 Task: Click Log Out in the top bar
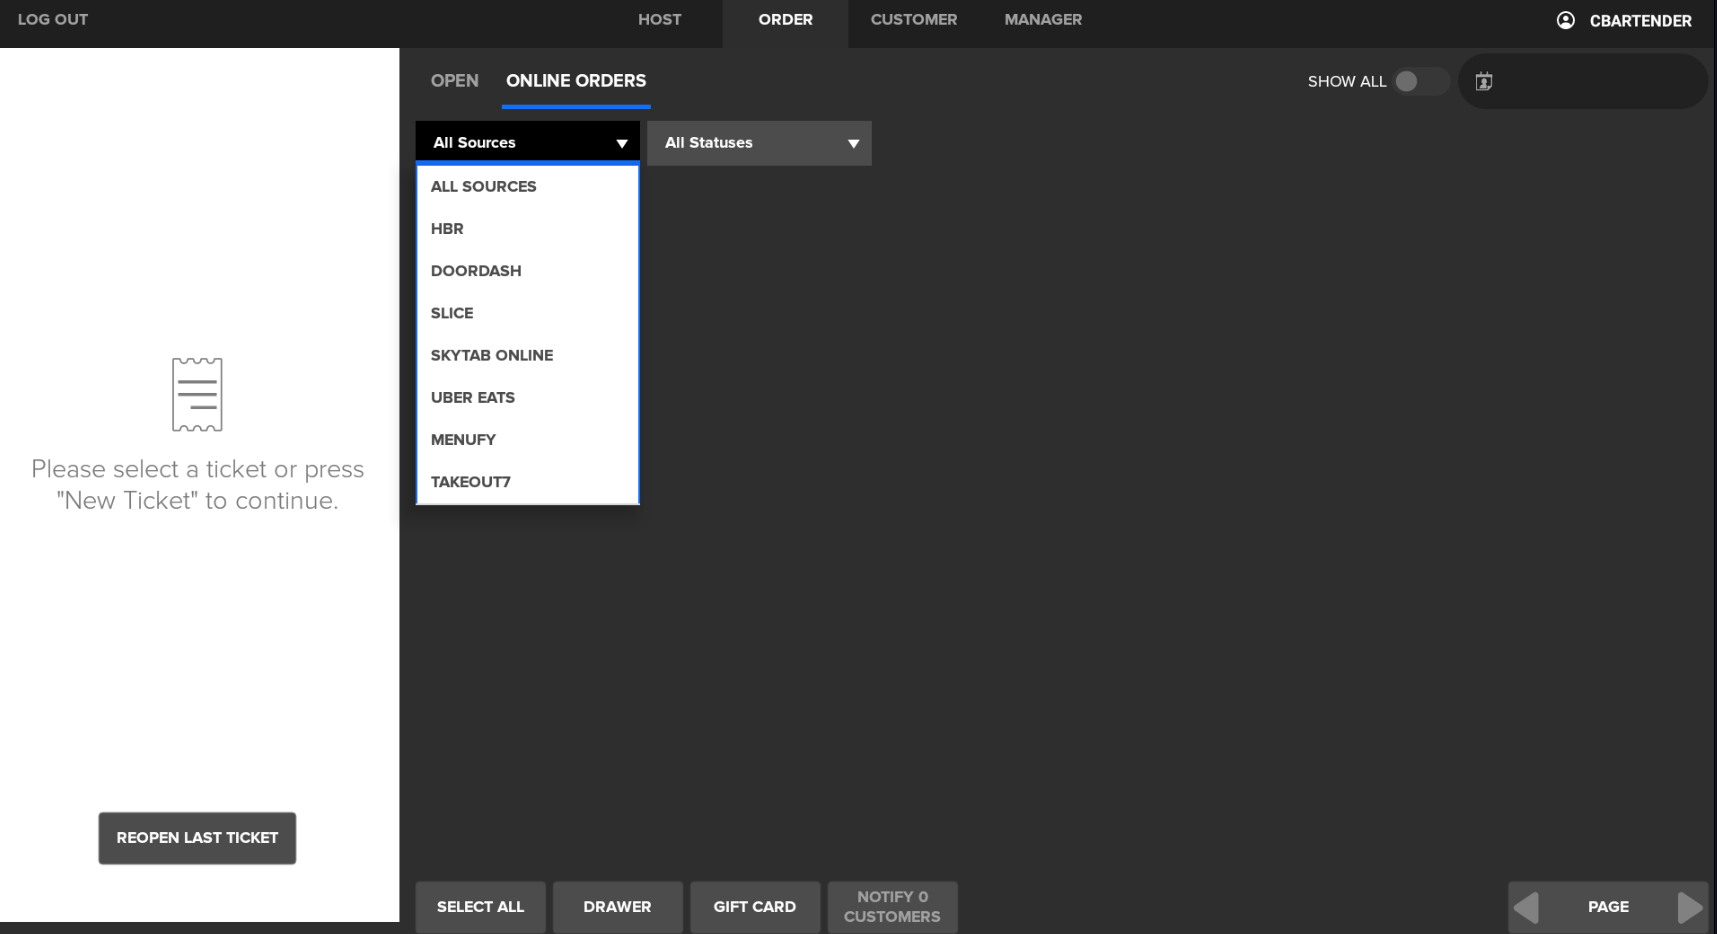(x=53, y=20)
